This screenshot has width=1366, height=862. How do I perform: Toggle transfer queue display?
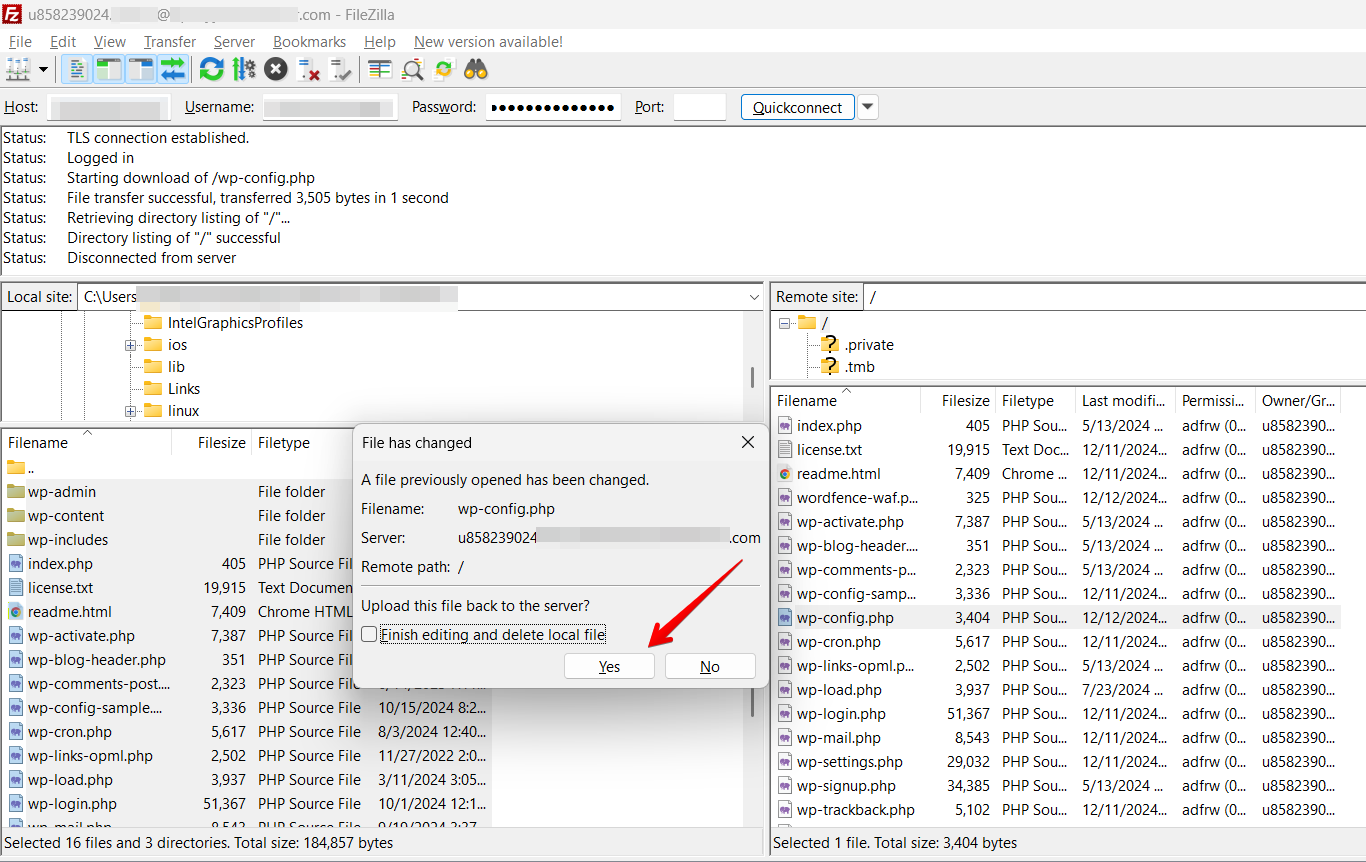(173, 70)
